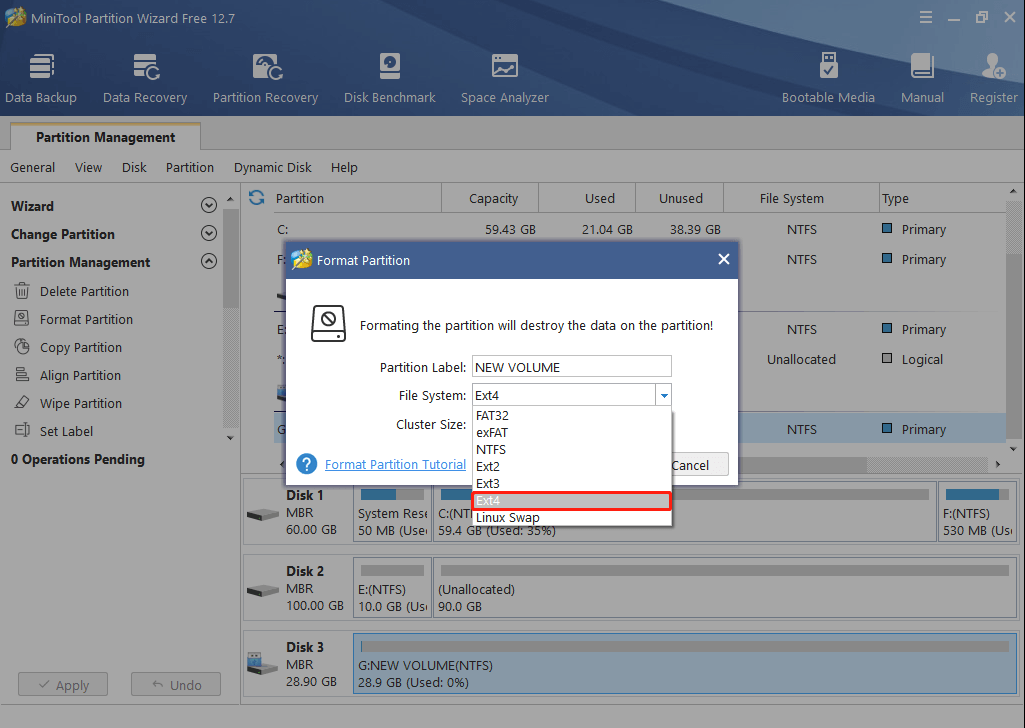Refresh the partition list
The width and height of the screenshot is (1025, 728).
pos(257,197)
